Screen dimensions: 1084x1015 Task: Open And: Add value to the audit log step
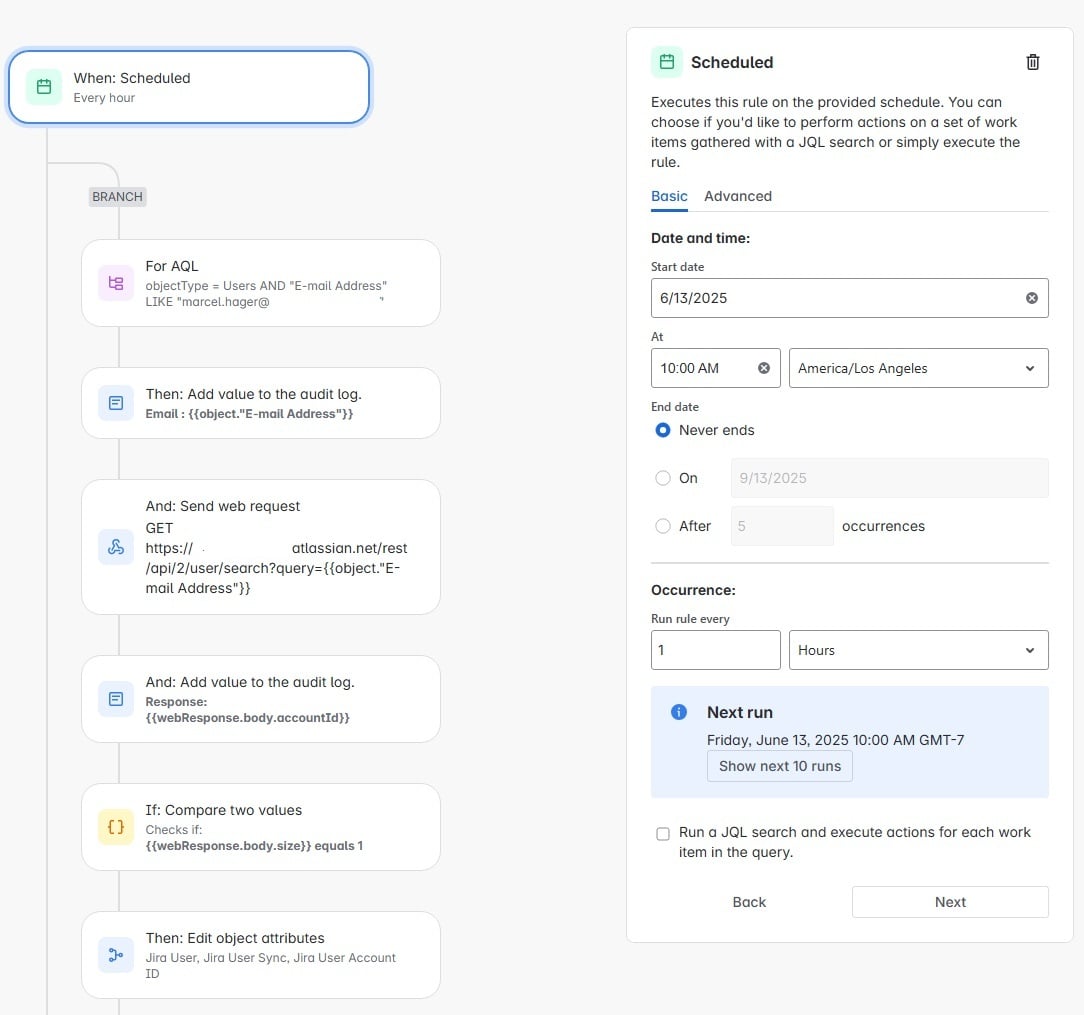[x=261, y=699]
